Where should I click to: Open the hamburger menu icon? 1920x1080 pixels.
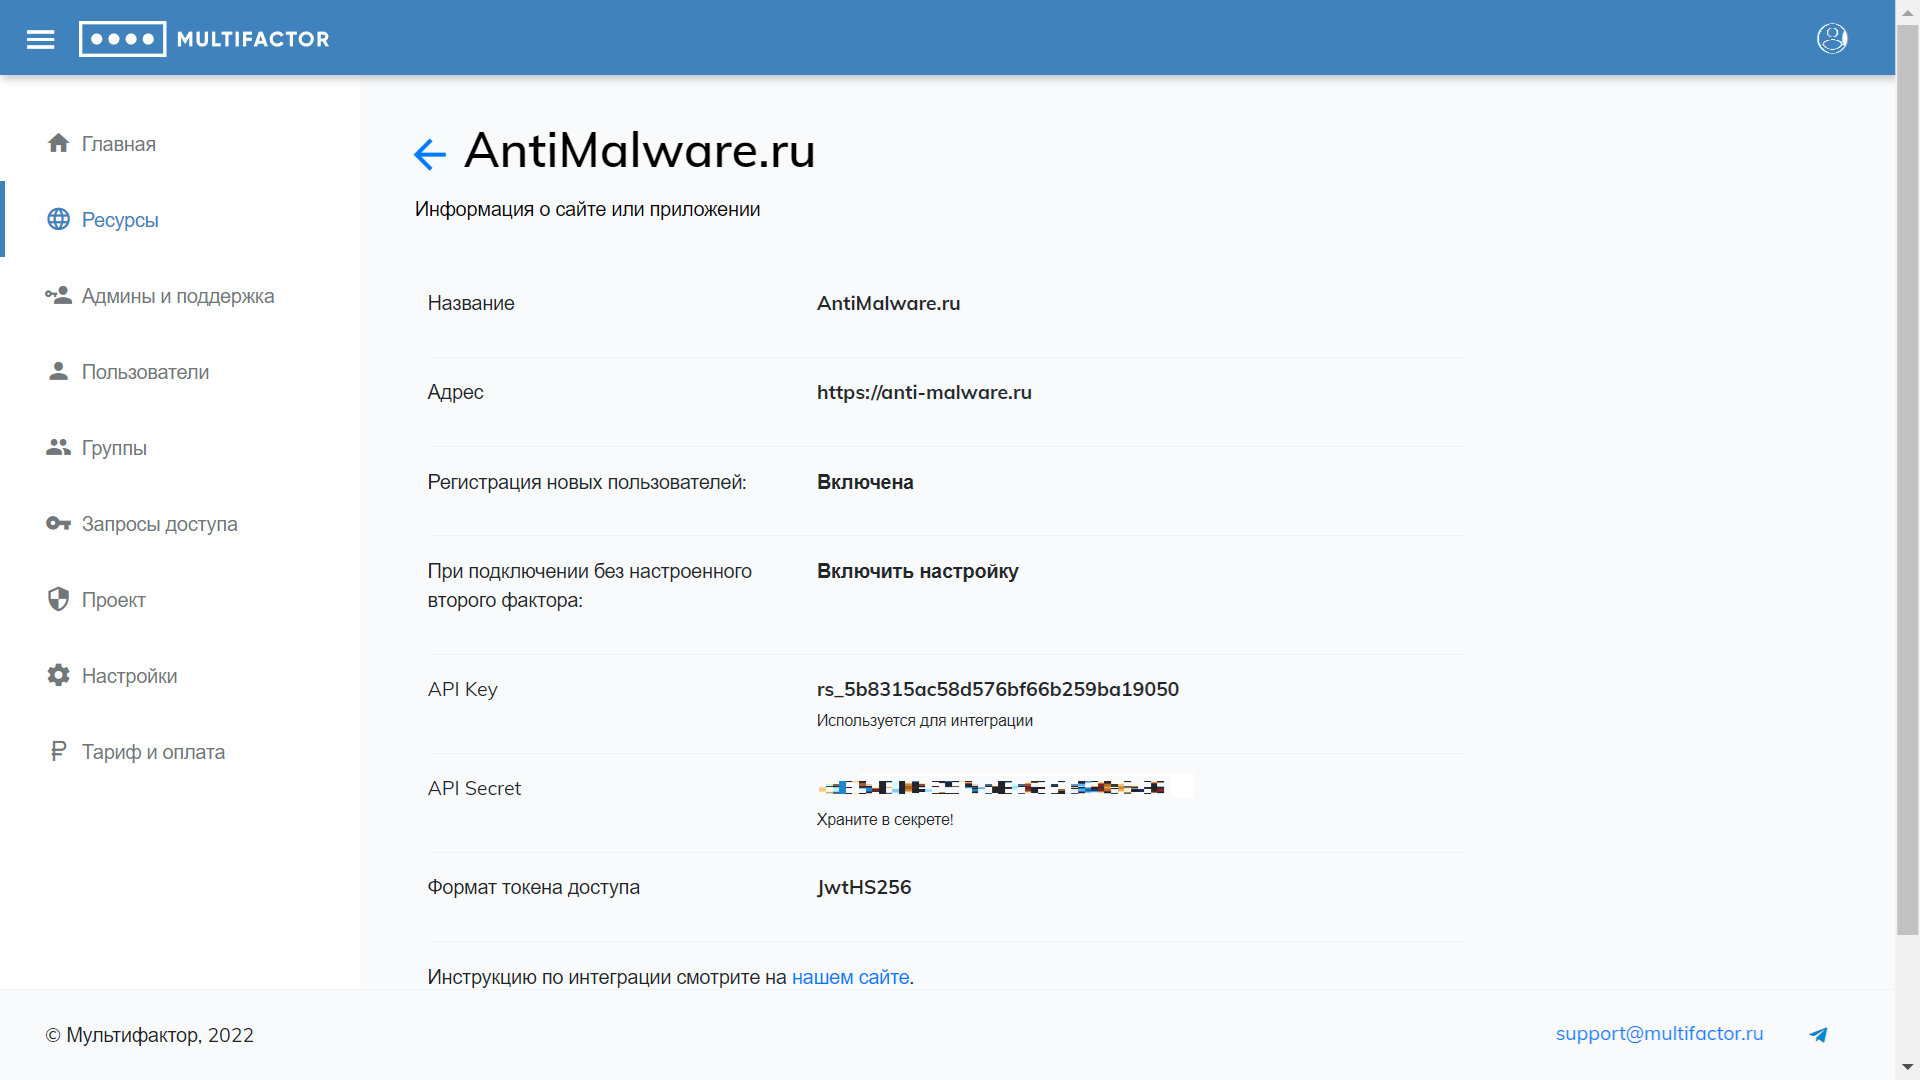(x=40, y=39)
